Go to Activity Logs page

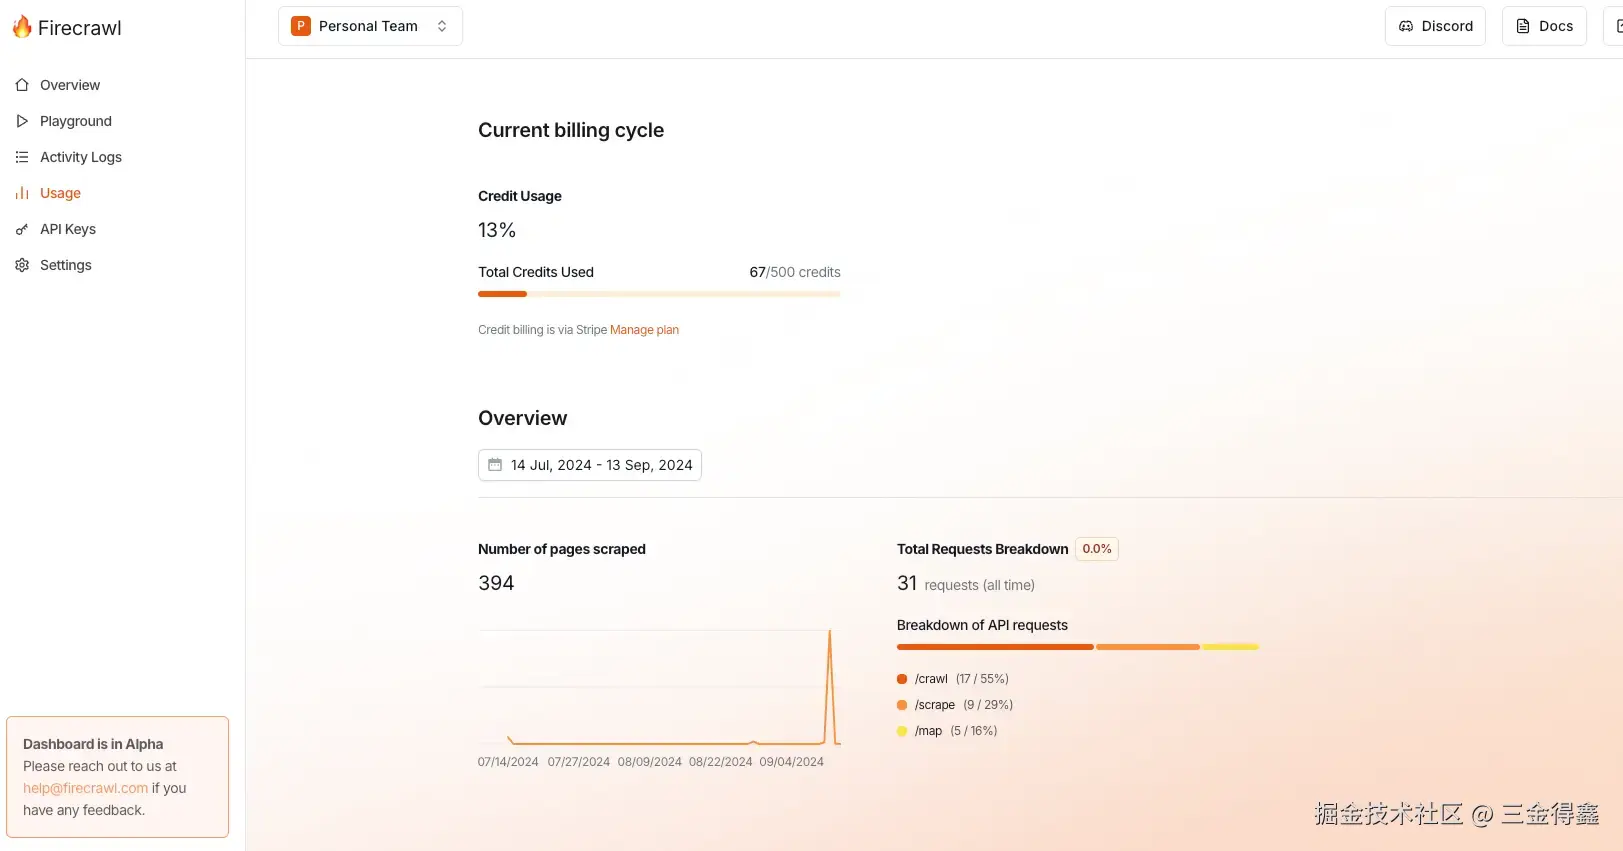point(81,157)
